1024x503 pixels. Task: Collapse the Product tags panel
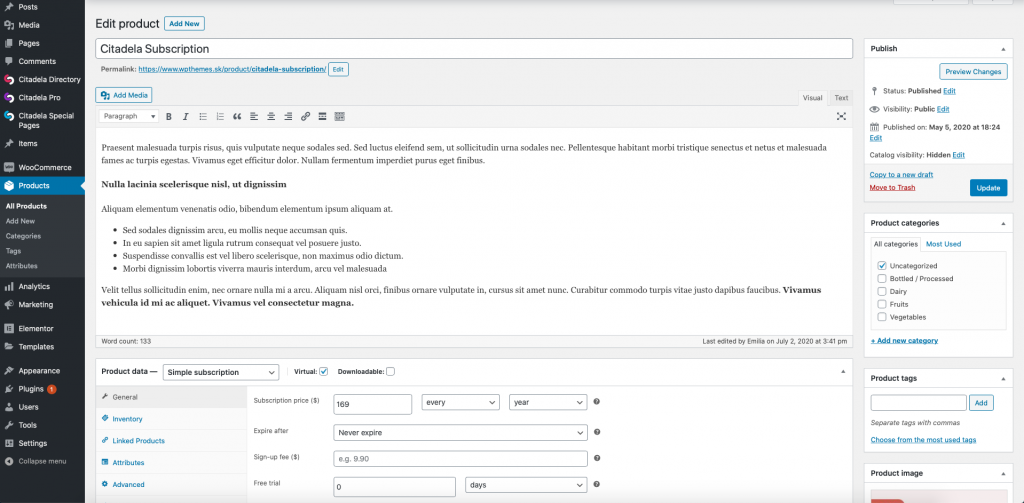pyautogui.click(x=1003, y=379)
